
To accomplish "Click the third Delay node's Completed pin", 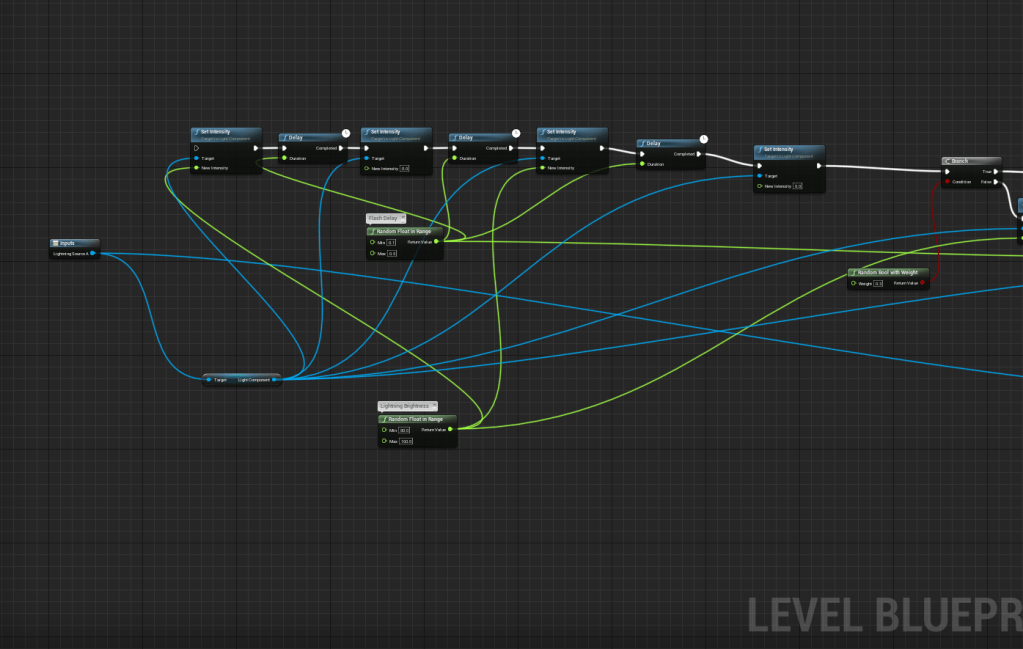I will click(699, 154).
